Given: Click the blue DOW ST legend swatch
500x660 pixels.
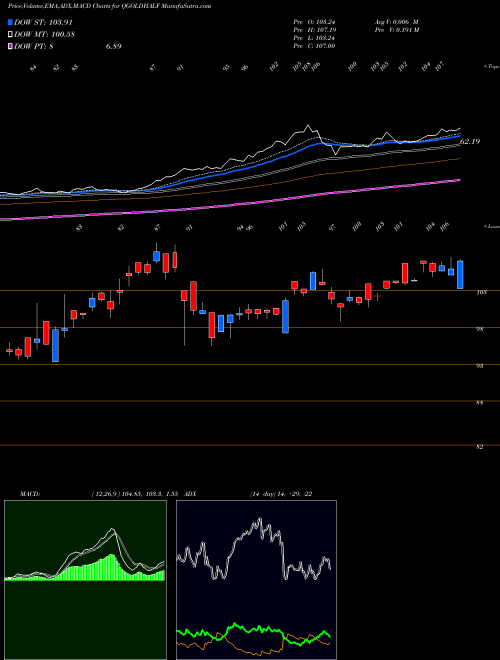Looking at the screenshot, I should click(x=11, y=22).
